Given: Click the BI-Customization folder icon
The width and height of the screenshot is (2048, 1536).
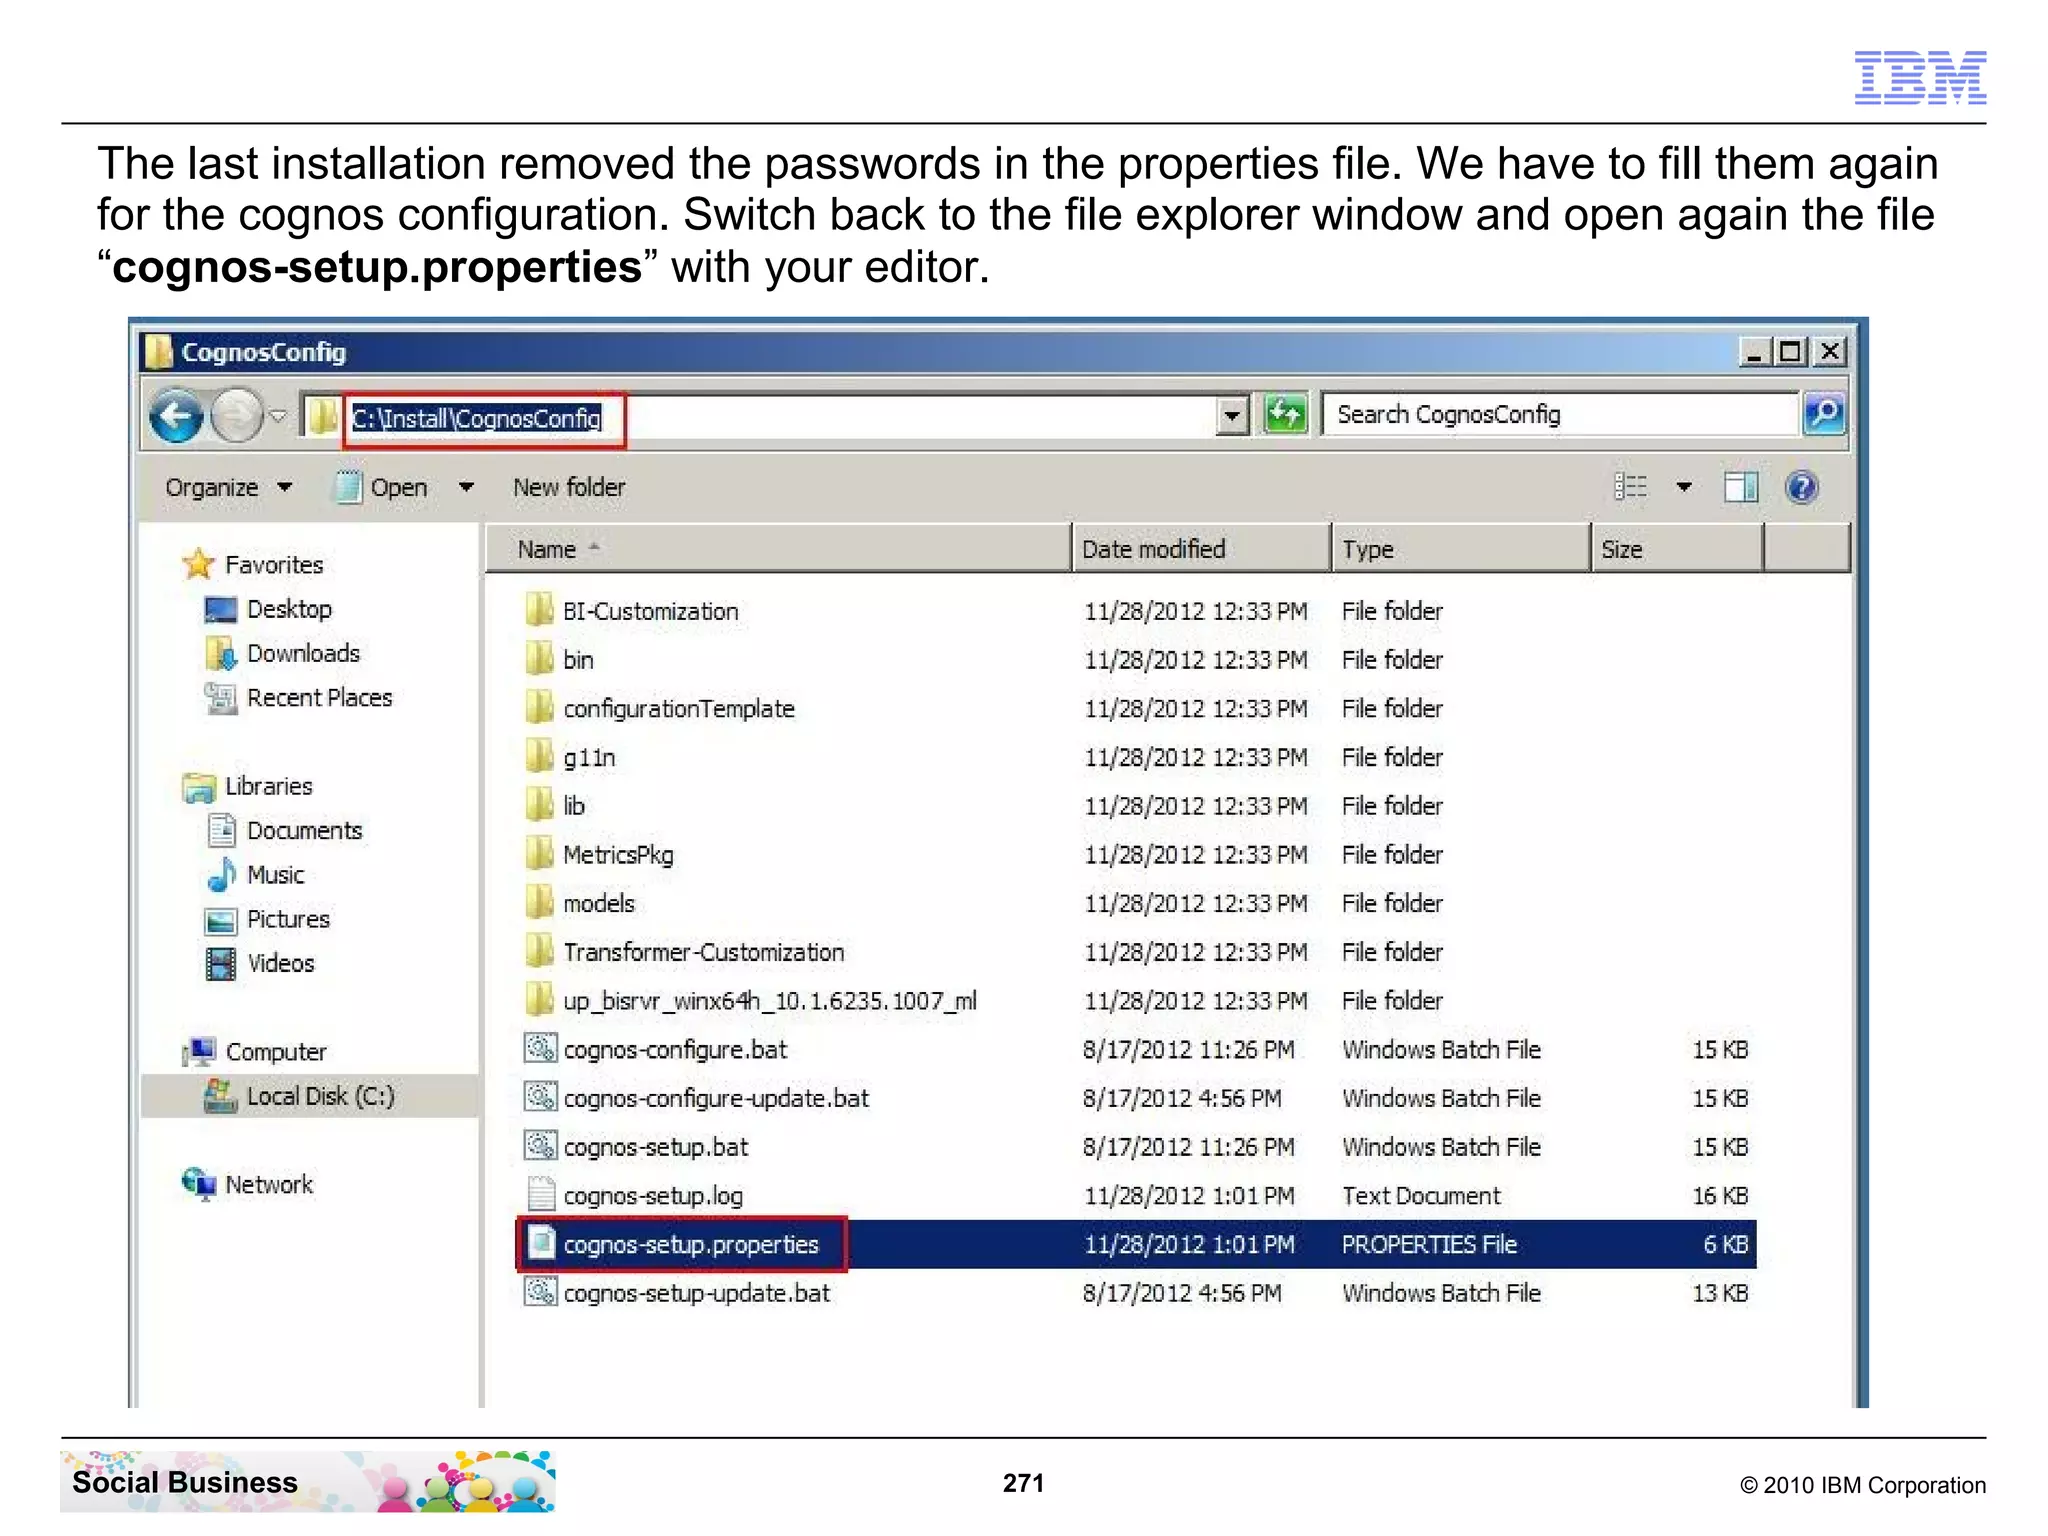Looking at the screenshot, I should coord(540,609).
